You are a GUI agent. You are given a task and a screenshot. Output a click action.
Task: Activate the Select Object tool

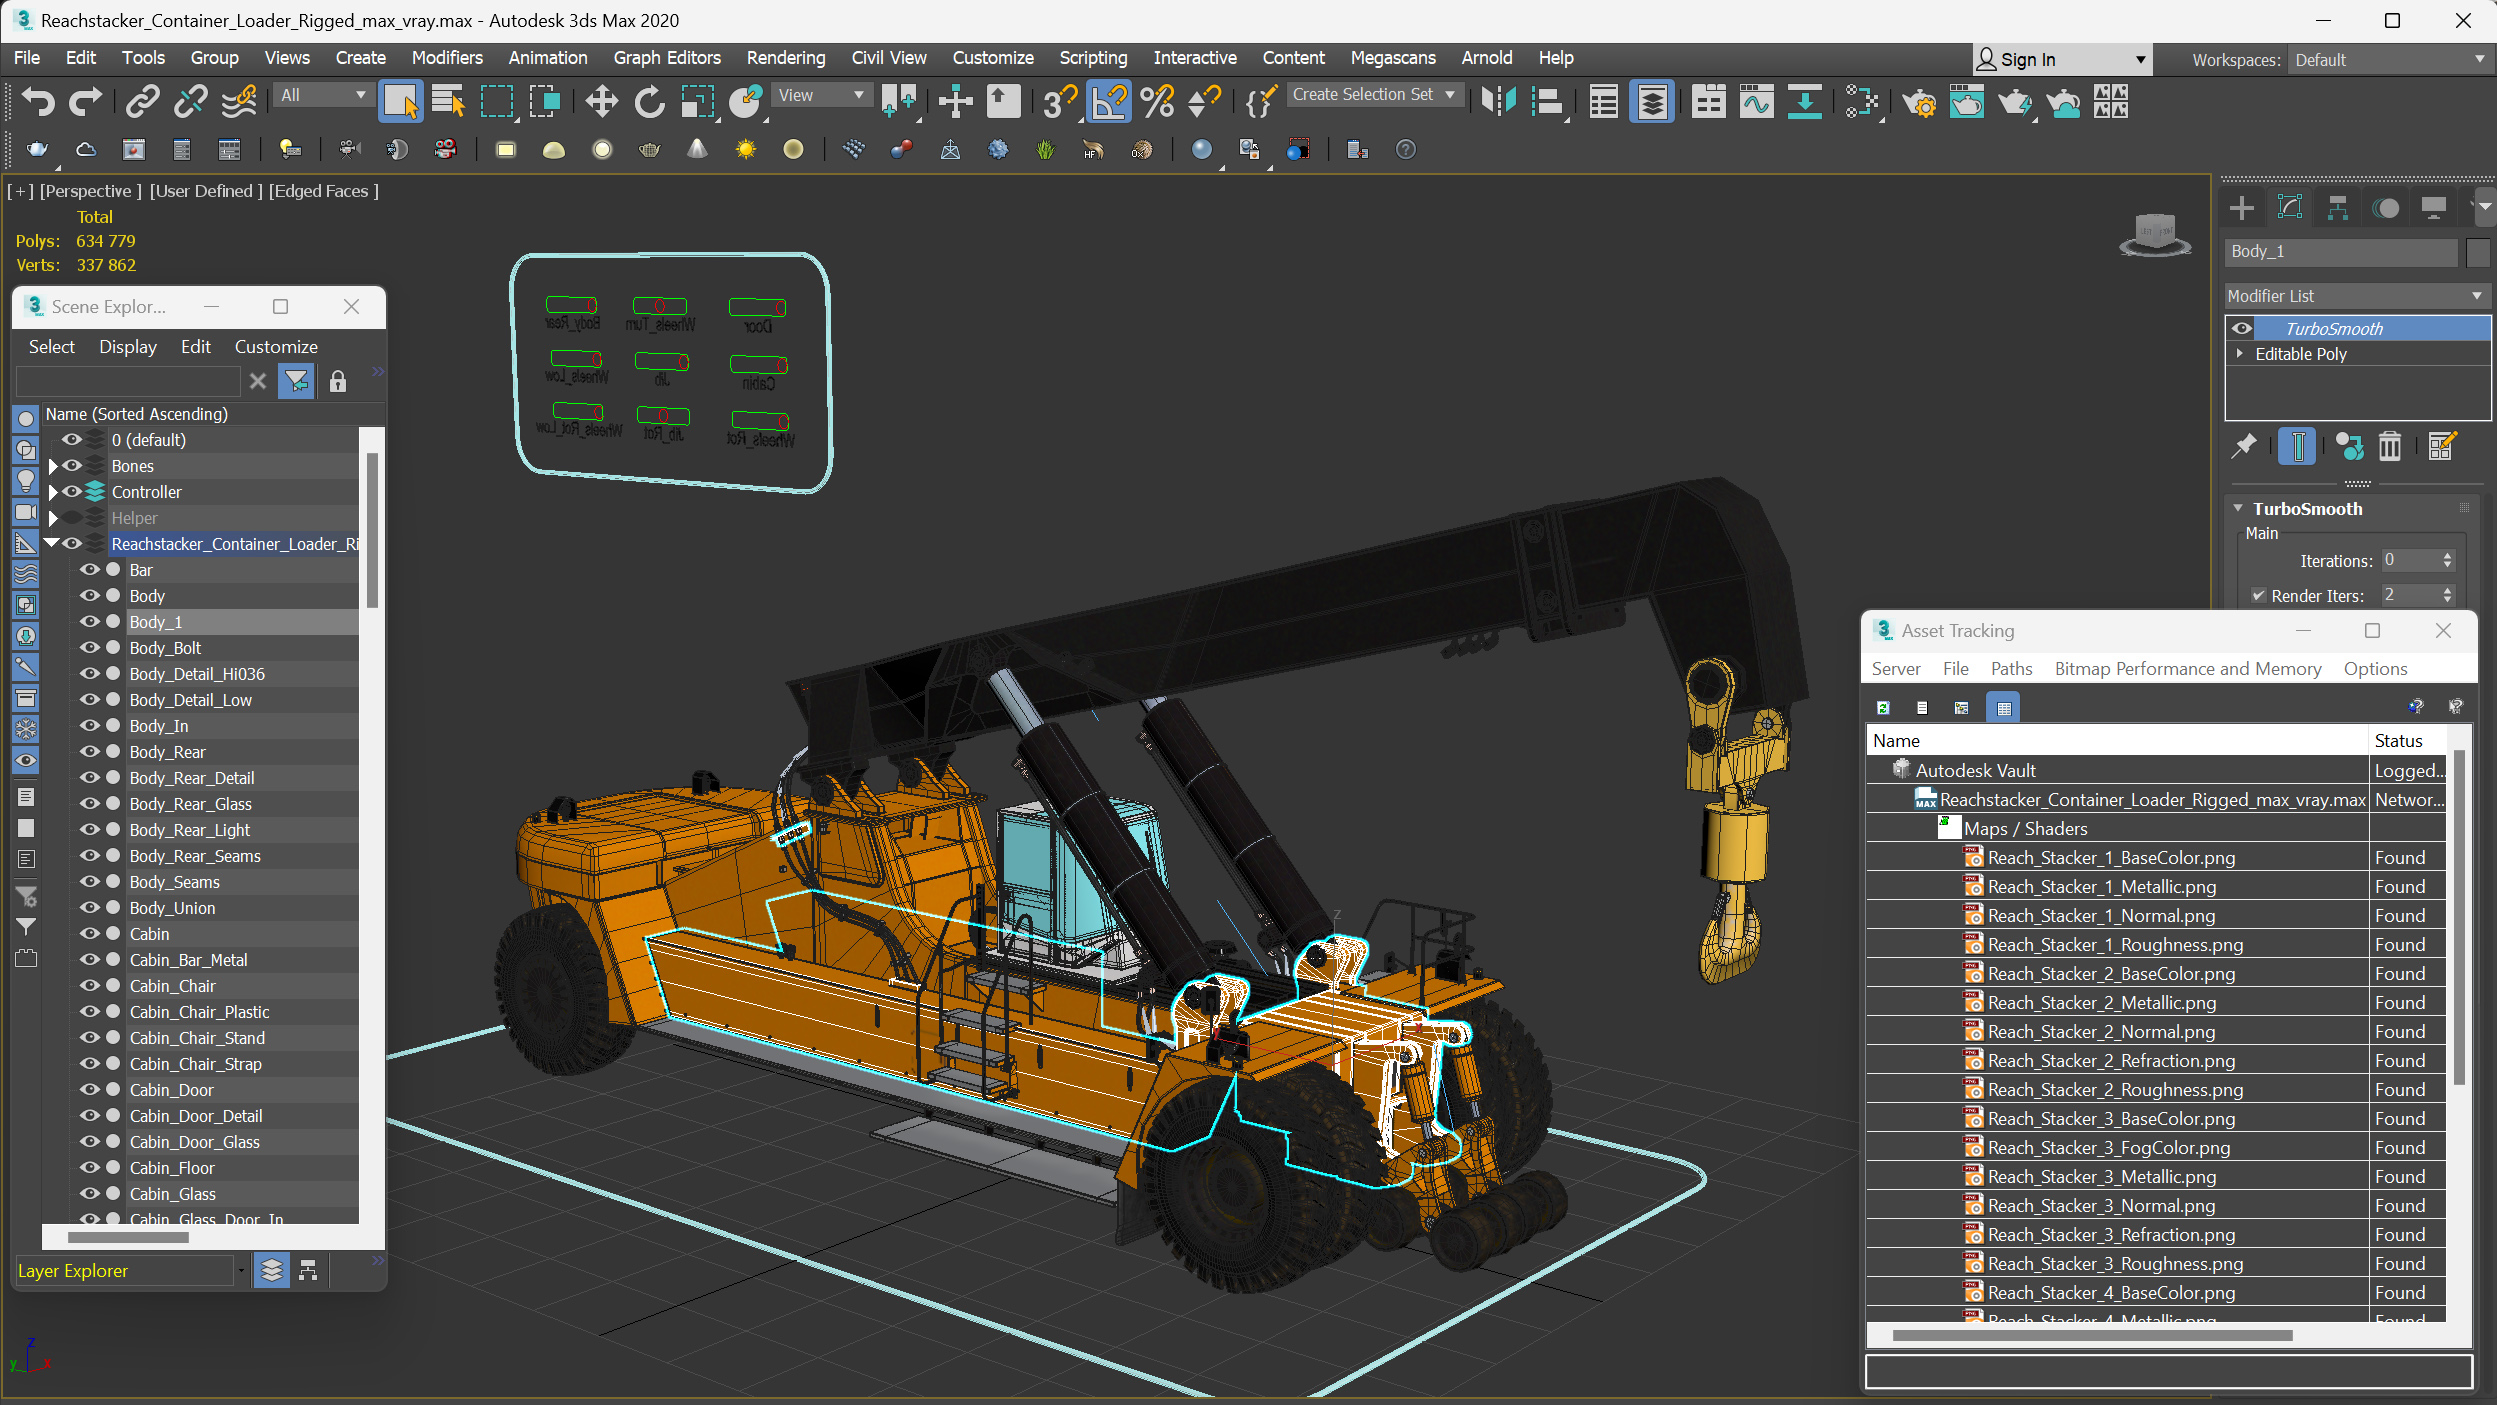pos(400,101)
